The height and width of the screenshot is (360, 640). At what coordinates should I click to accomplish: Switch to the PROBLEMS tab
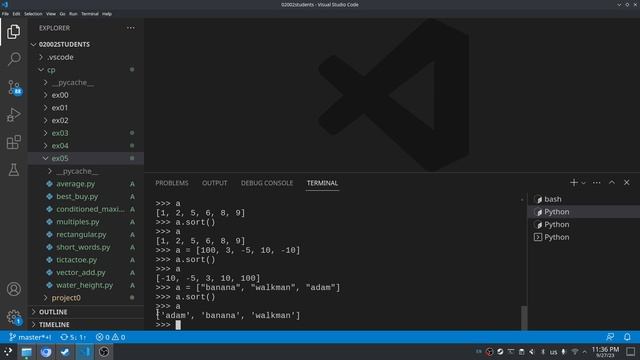click(172, 183)
